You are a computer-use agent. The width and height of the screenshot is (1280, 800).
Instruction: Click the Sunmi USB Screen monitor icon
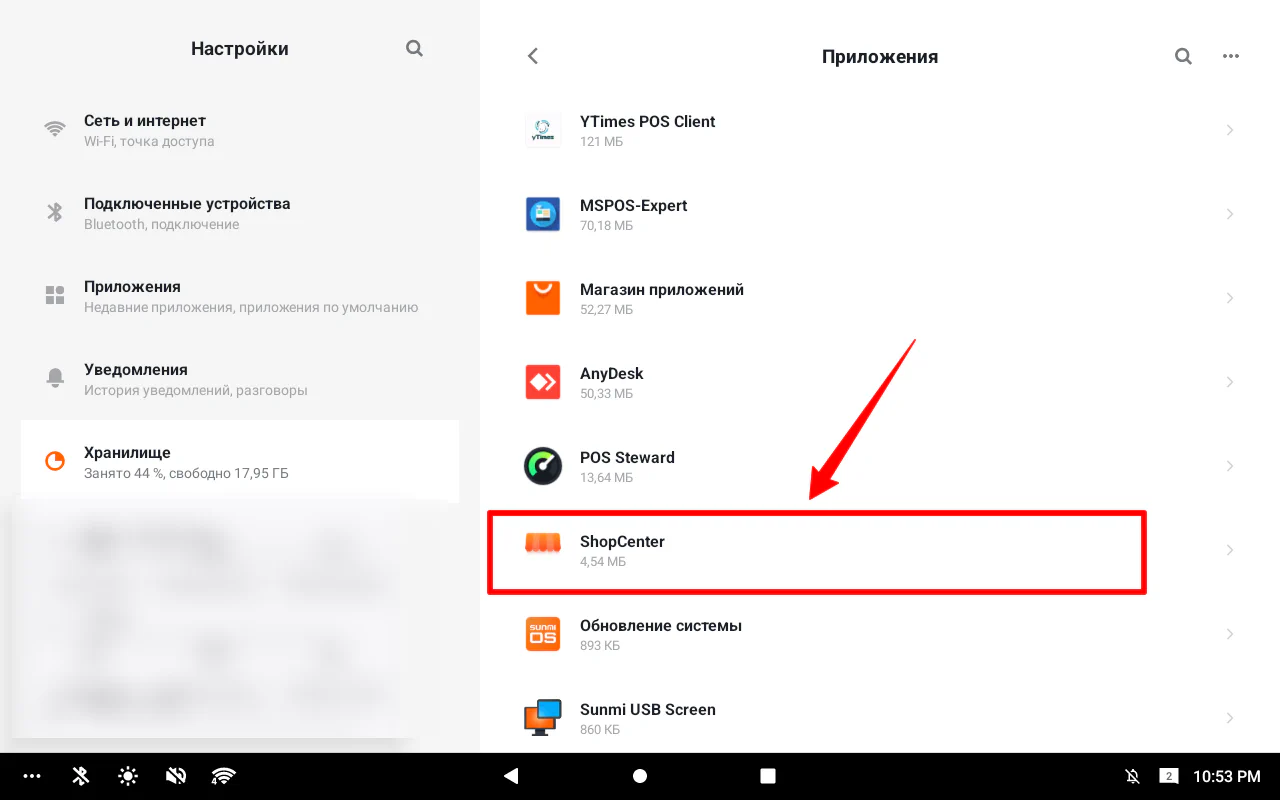[x=543, y=718]
